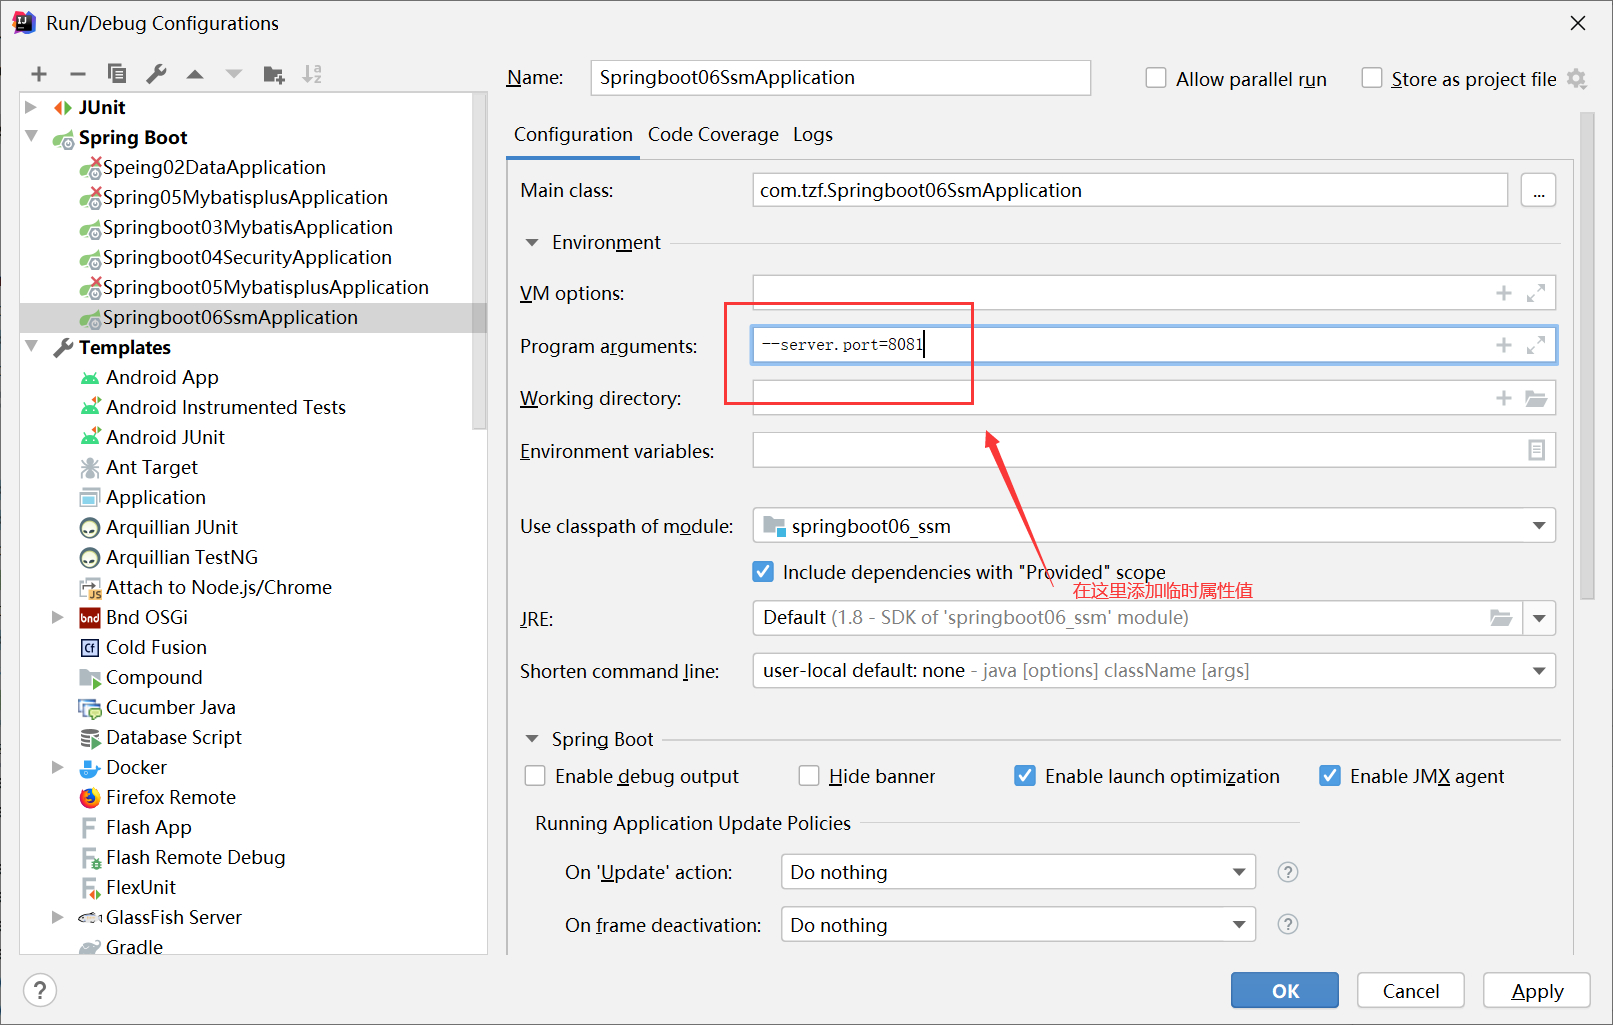Expand the Program arguments field editor

pyautogui.click(x=1536, y=345)
